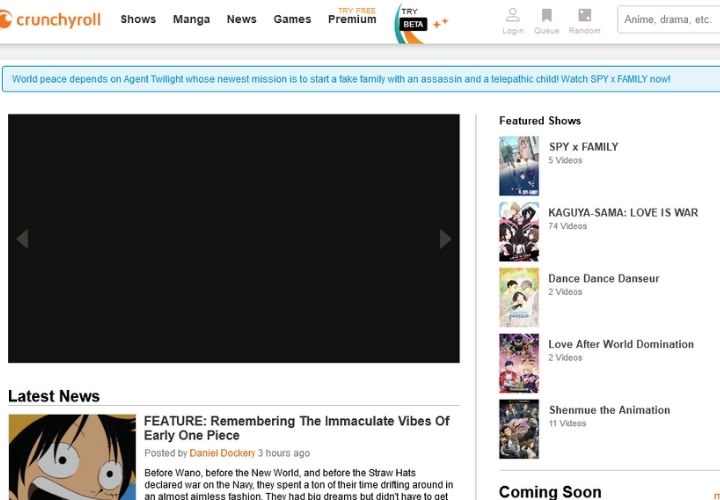
Task: Click the Random dice icon
Action: click(x=584, y=16)
